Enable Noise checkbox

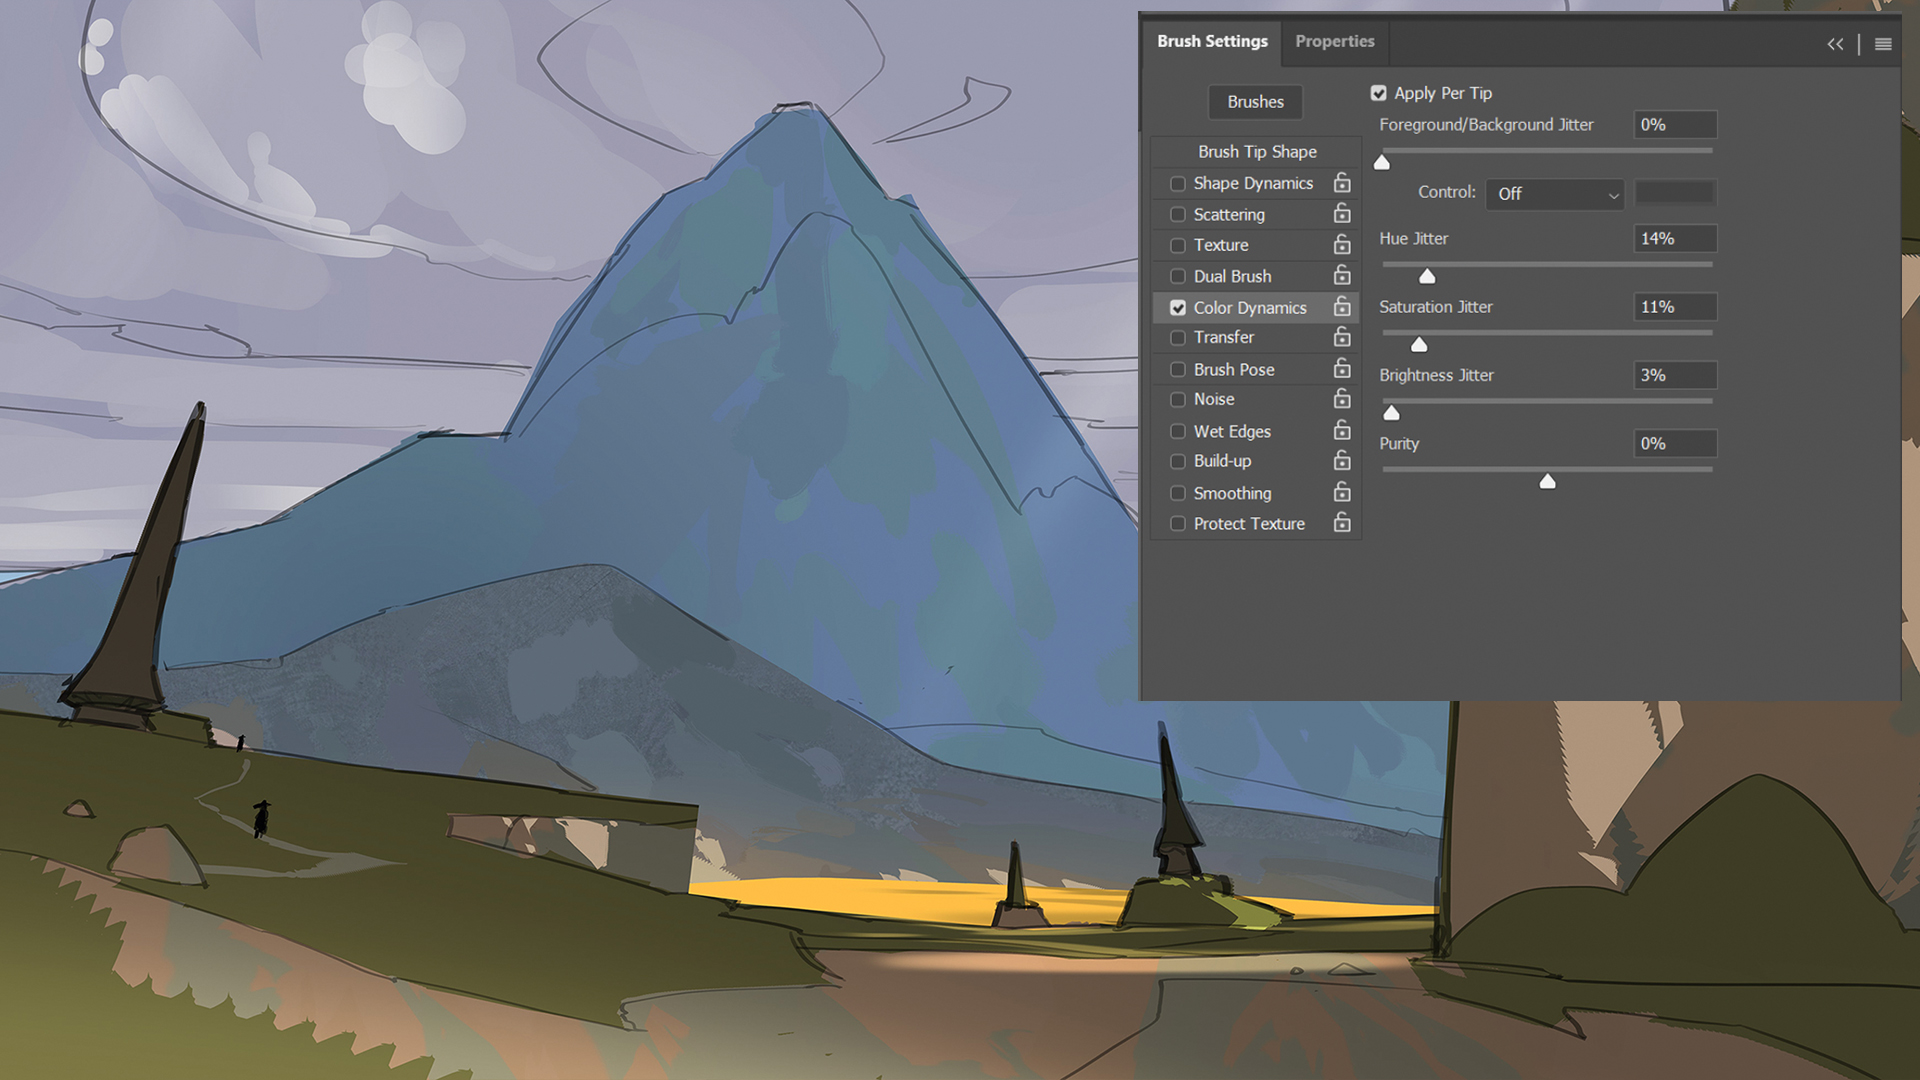[x=1178, y=400]
